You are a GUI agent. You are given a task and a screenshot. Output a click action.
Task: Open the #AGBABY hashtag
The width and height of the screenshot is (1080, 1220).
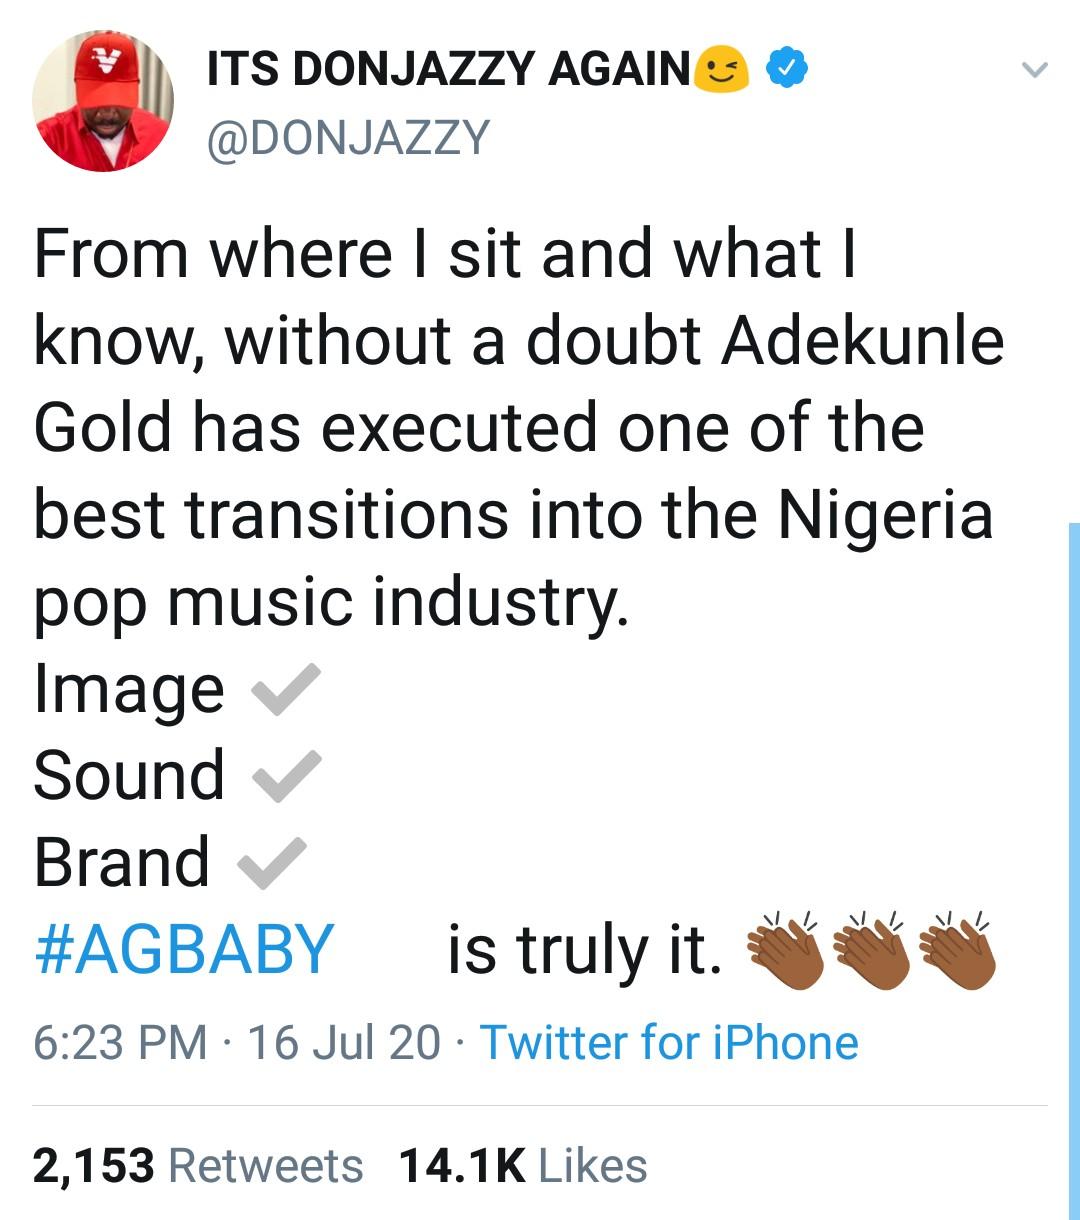(x=184, y=949)
